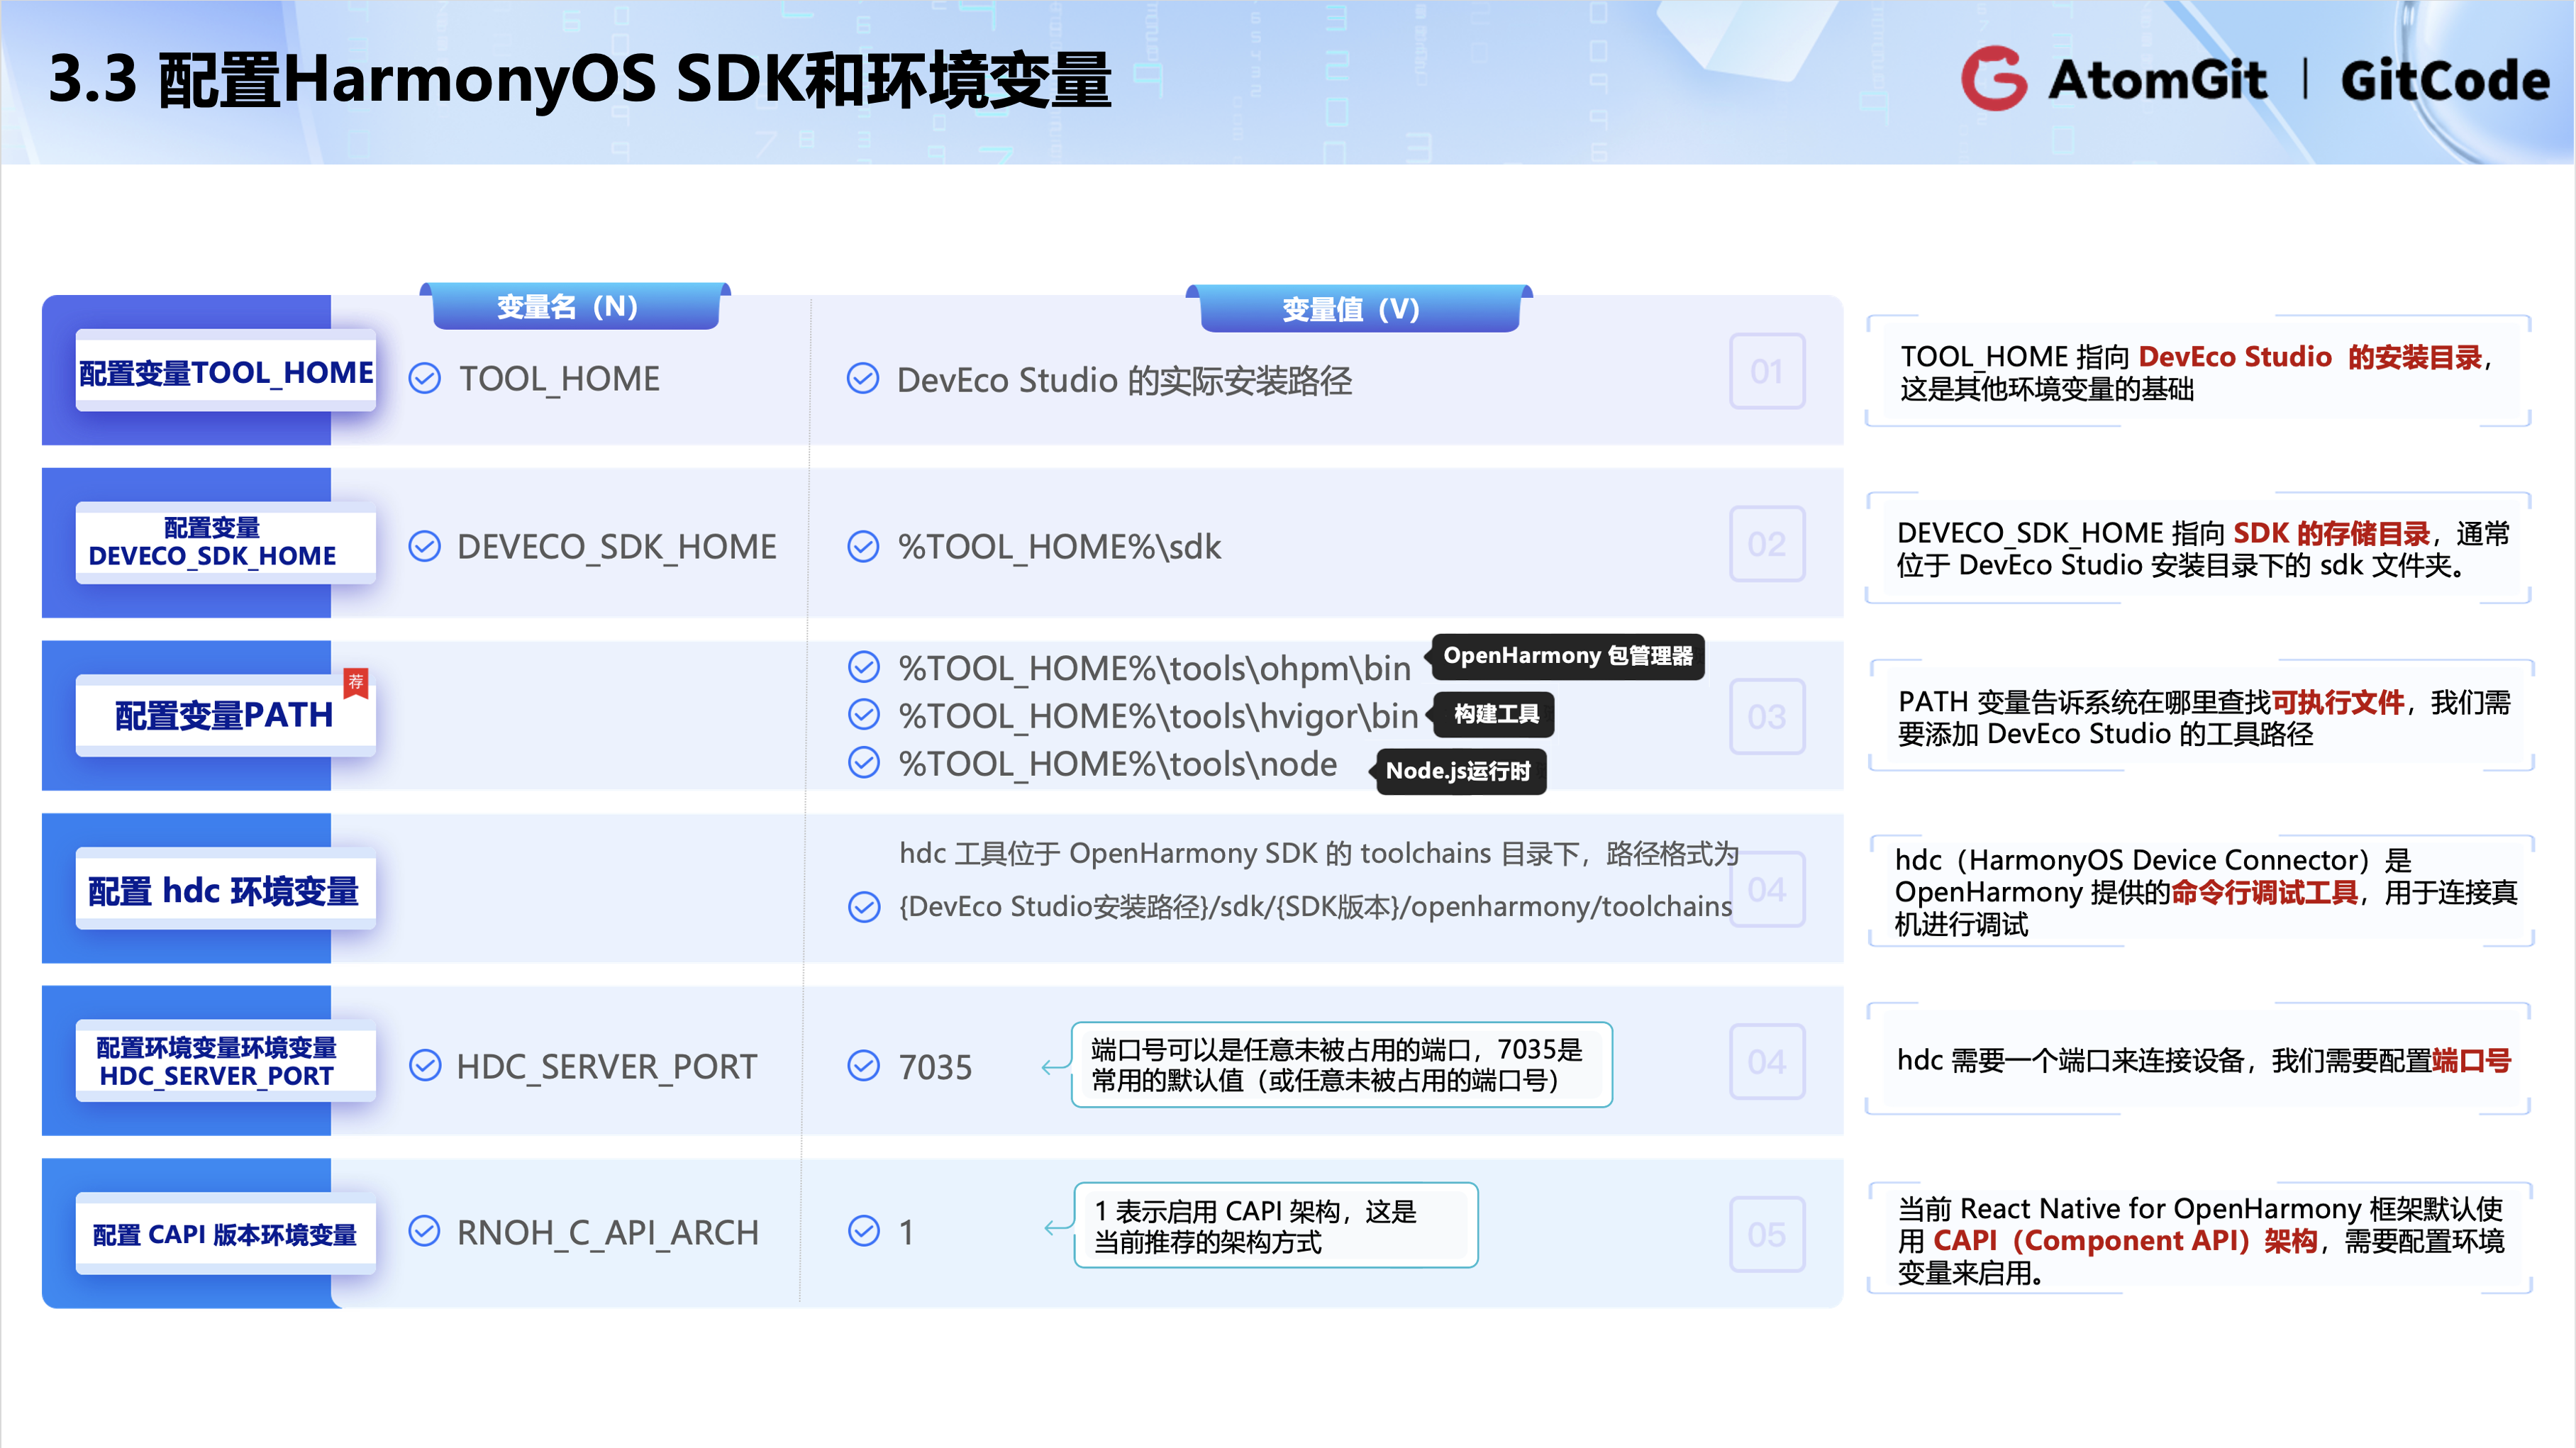This screenshot has height=1448, width=2576.
Task: Click the 03 number badge in PATH row
Action: click(x=1767, y=717)
